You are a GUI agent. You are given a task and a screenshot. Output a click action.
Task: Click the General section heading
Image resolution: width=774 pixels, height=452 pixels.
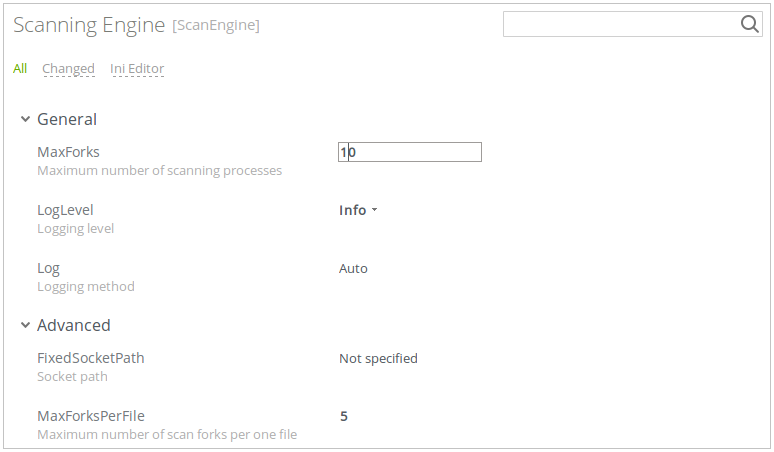coord(67,120)
